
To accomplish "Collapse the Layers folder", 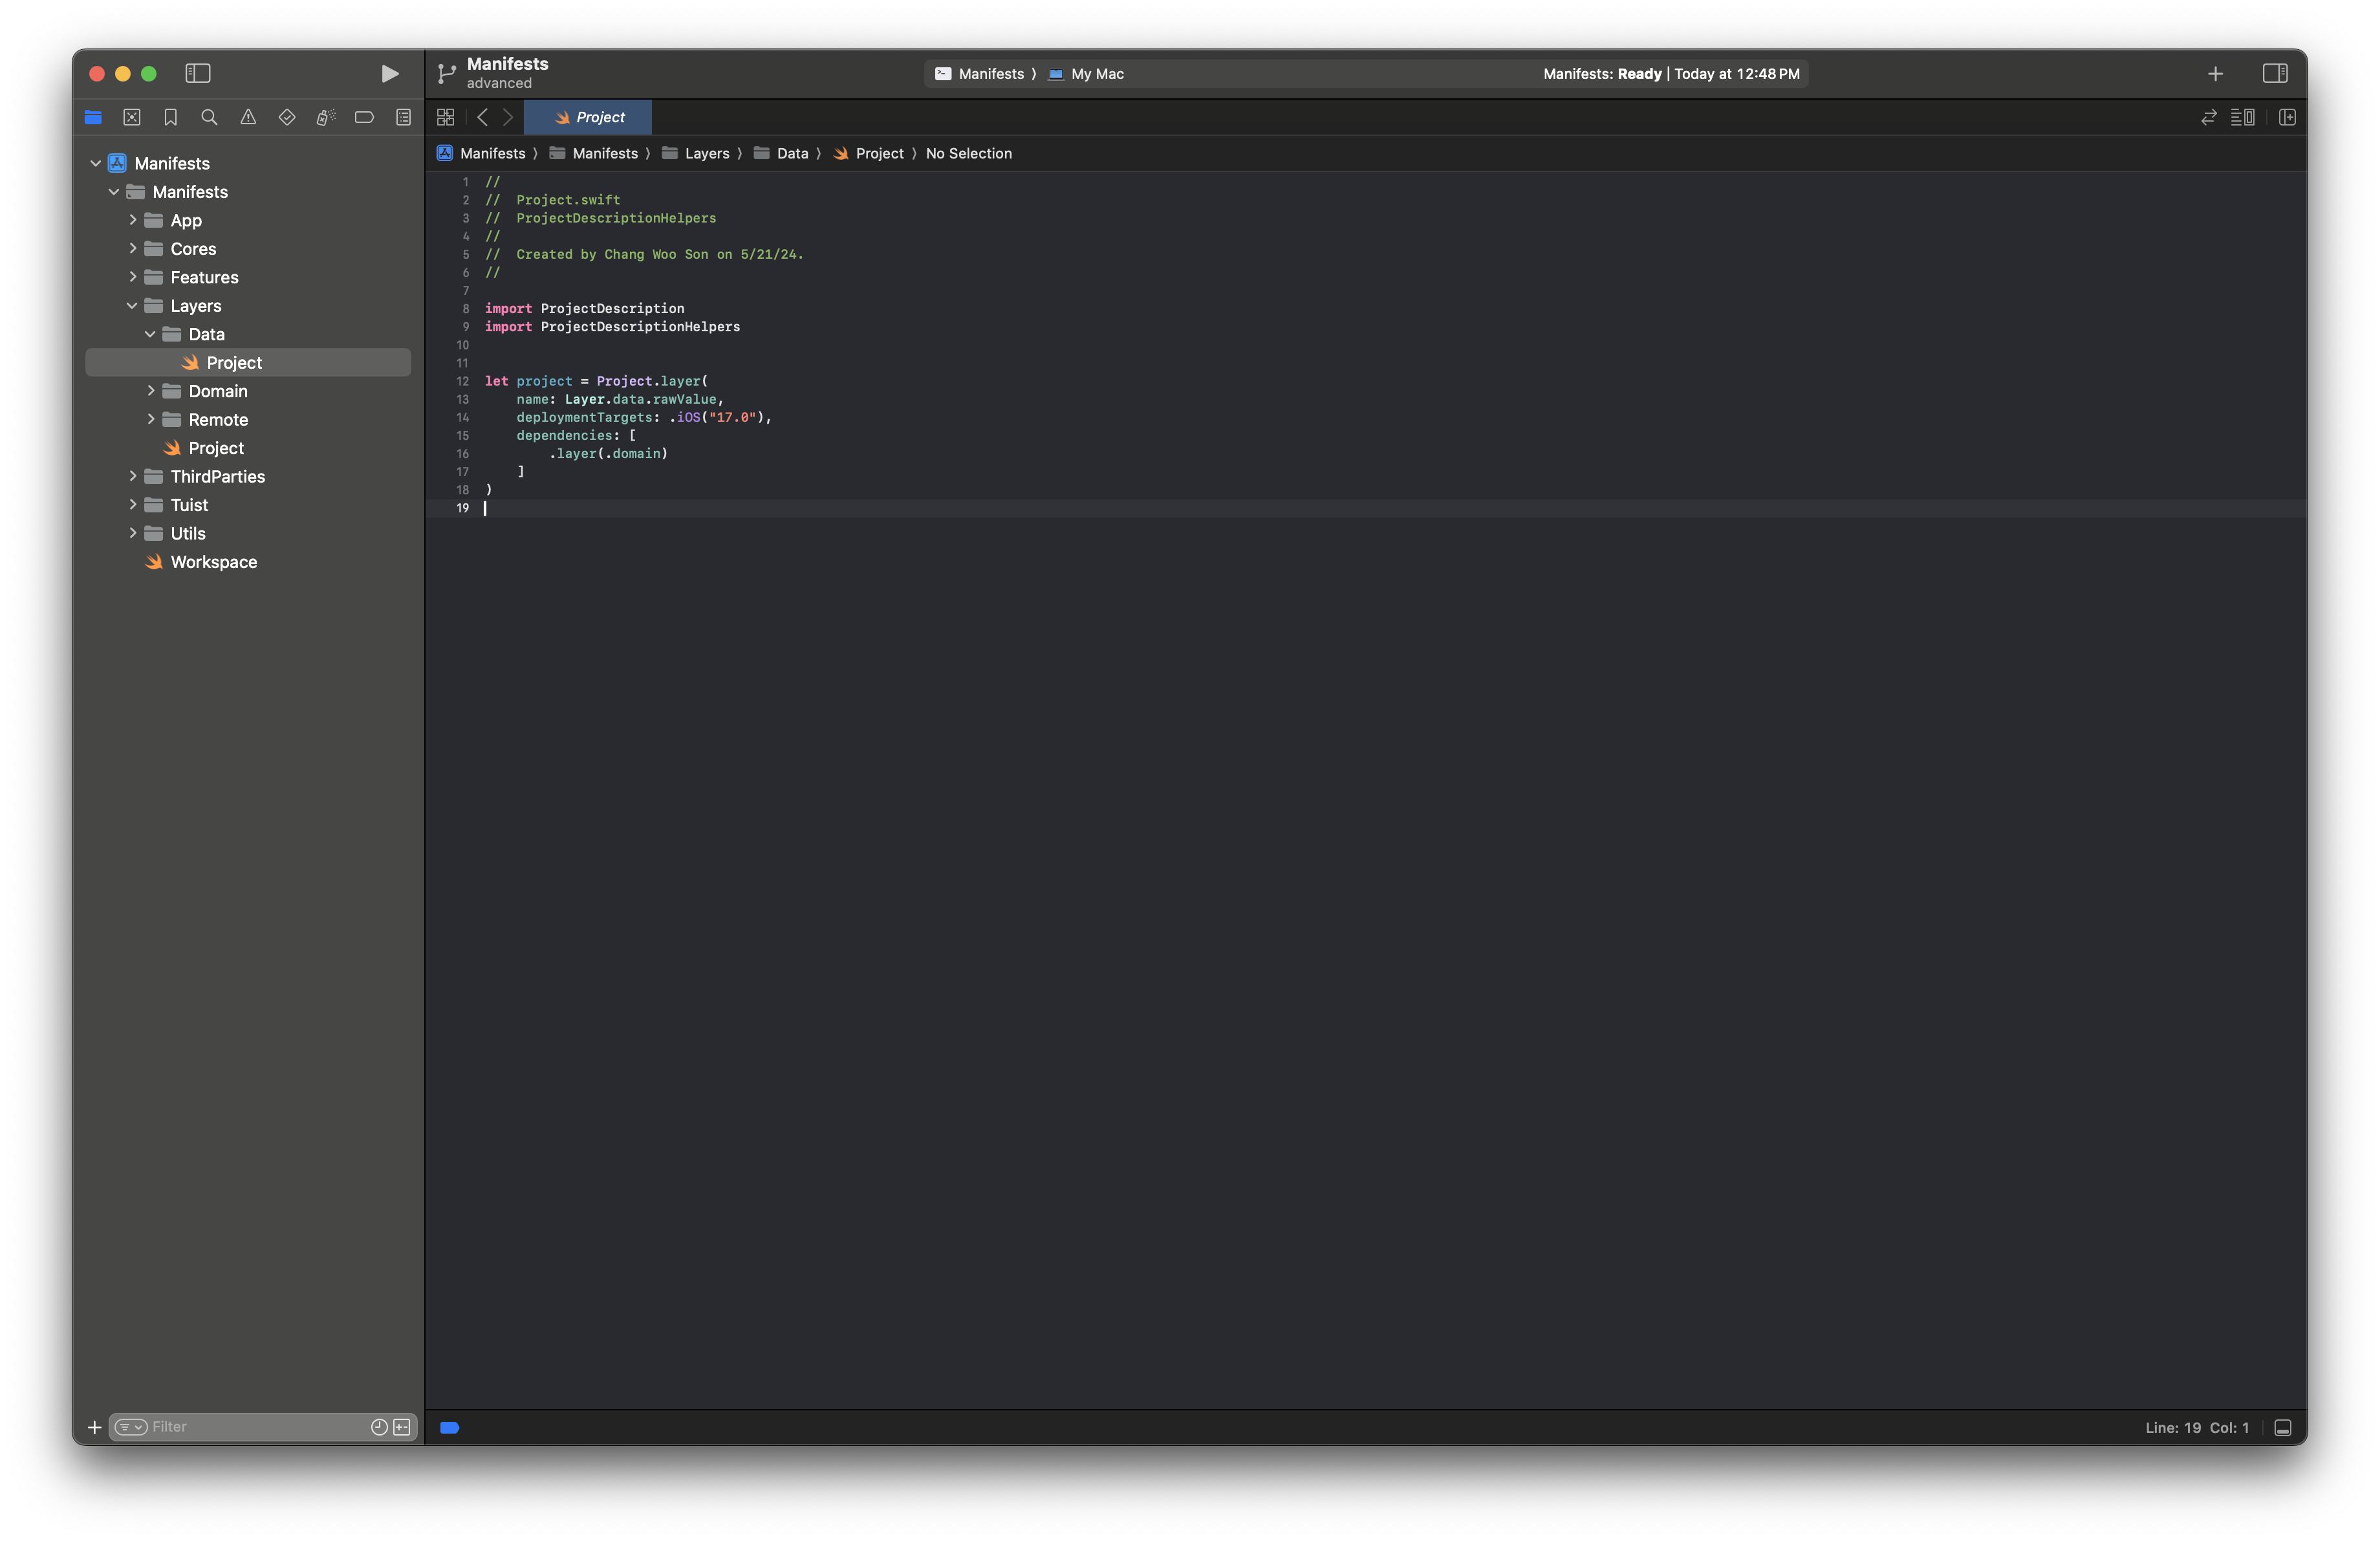I will pyautogui.click(x=132, y=305).
